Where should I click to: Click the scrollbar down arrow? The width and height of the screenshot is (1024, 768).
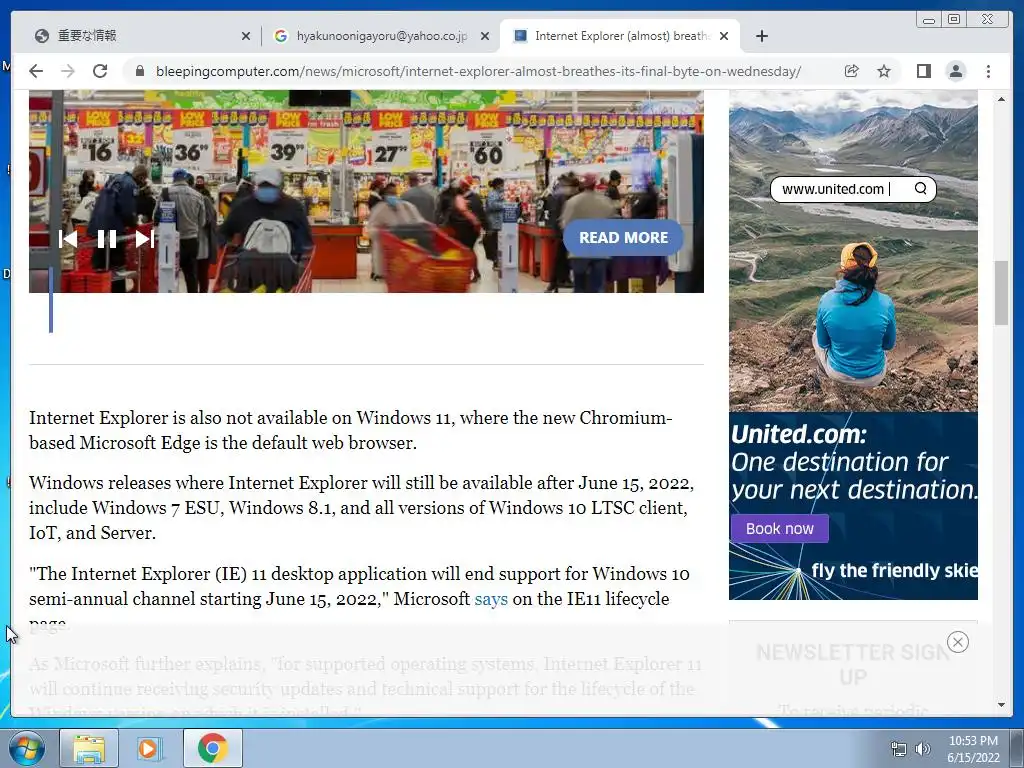tap(1001, 705)
